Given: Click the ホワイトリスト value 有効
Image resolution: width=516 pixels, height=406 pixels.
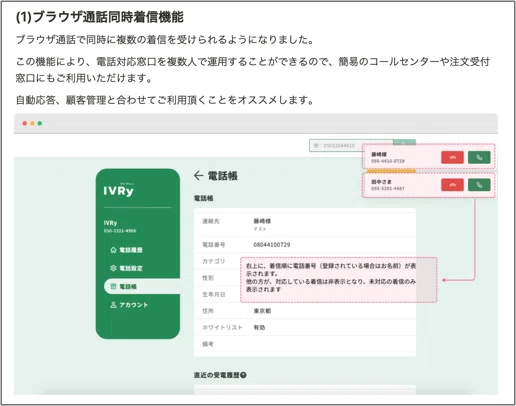Looking at the screenshot, I should pyautogui.click(x=259, y=328).
